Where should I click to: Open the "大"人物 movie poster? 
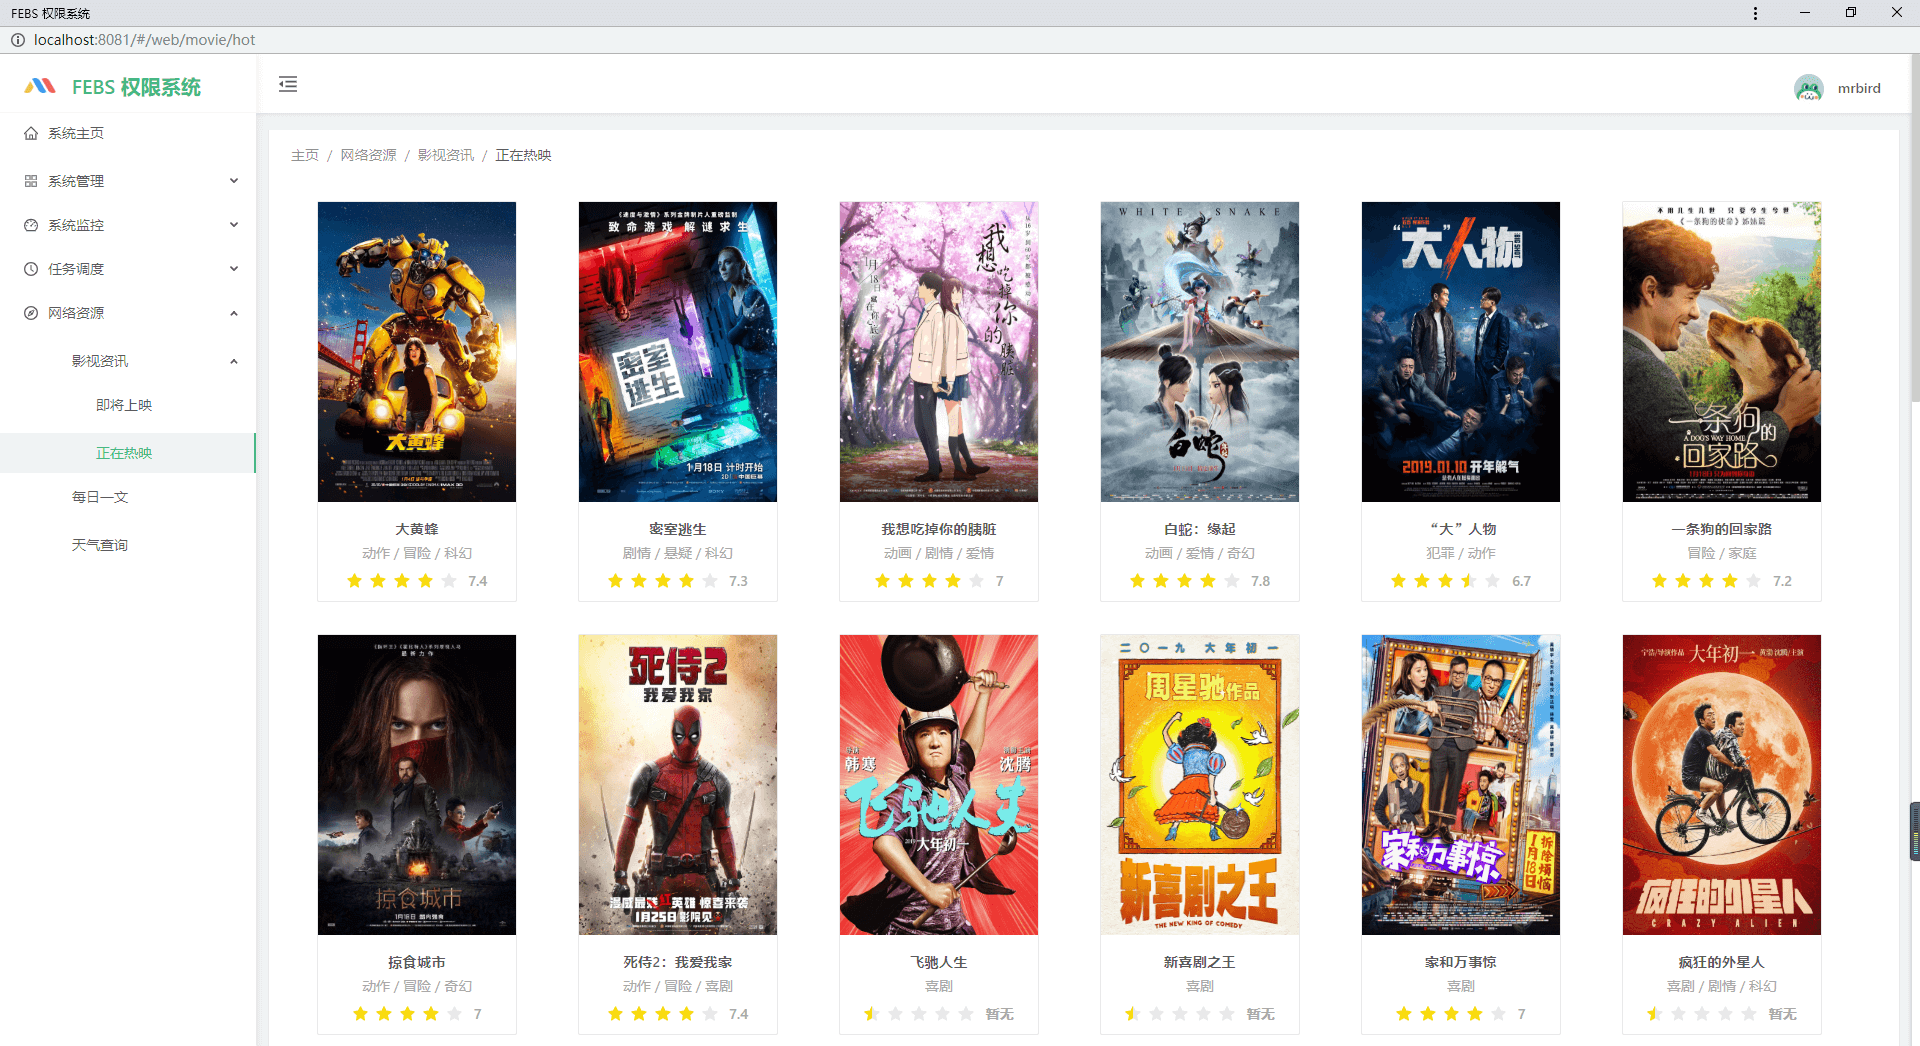pos(1461,352)
